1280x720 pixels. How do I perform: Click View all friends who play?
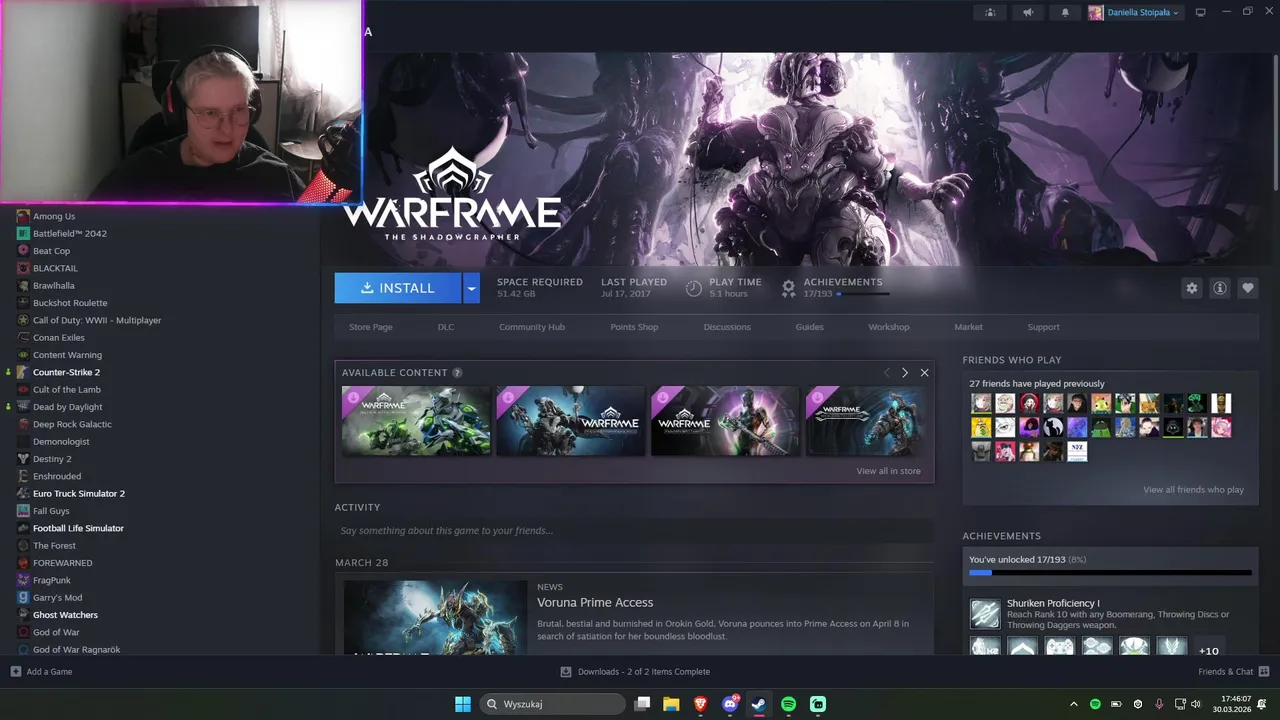coord(1193,490)
